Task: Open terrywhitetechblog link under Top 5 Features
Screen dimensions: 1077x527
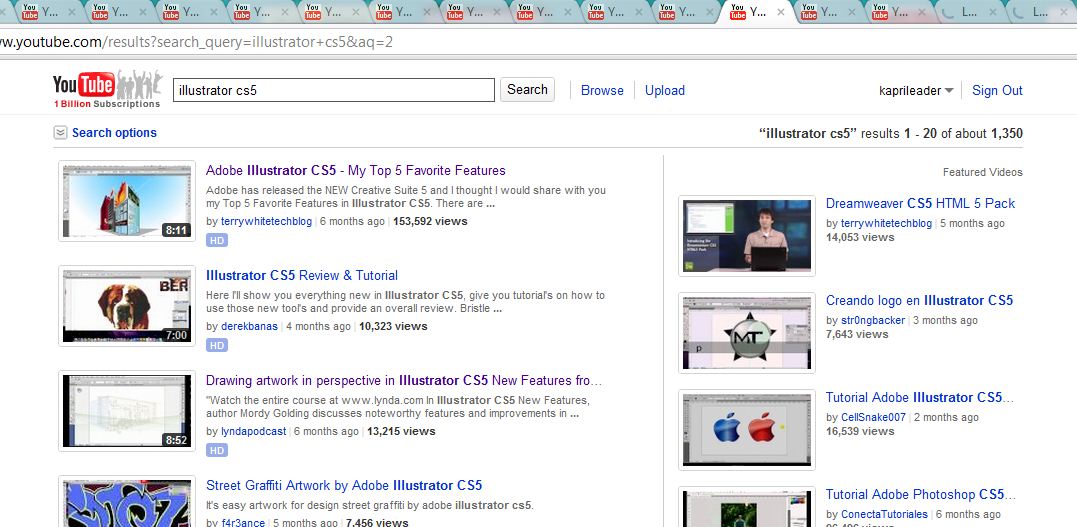Action: click(x=267, y=221)
